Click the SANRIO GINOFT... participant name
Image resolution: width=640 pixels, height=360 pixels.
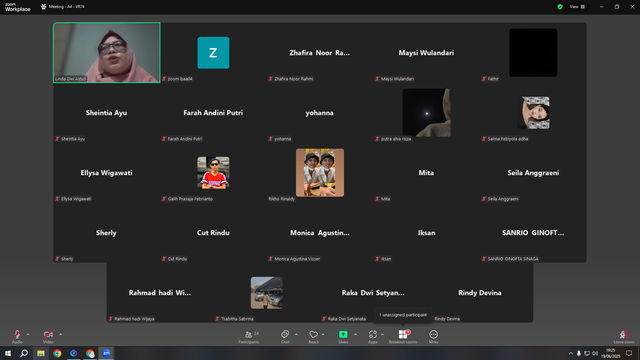click(x=533, y=233)
